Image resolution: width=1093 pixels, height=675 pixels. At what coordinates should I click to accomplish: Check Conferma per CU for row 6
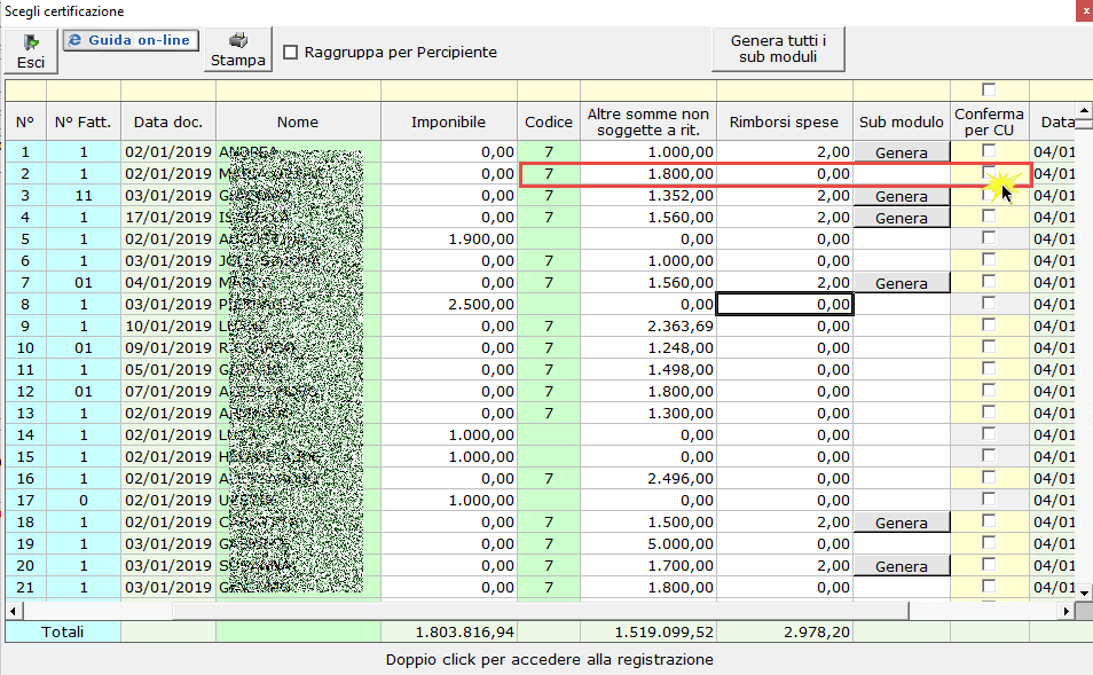(988, 259)
